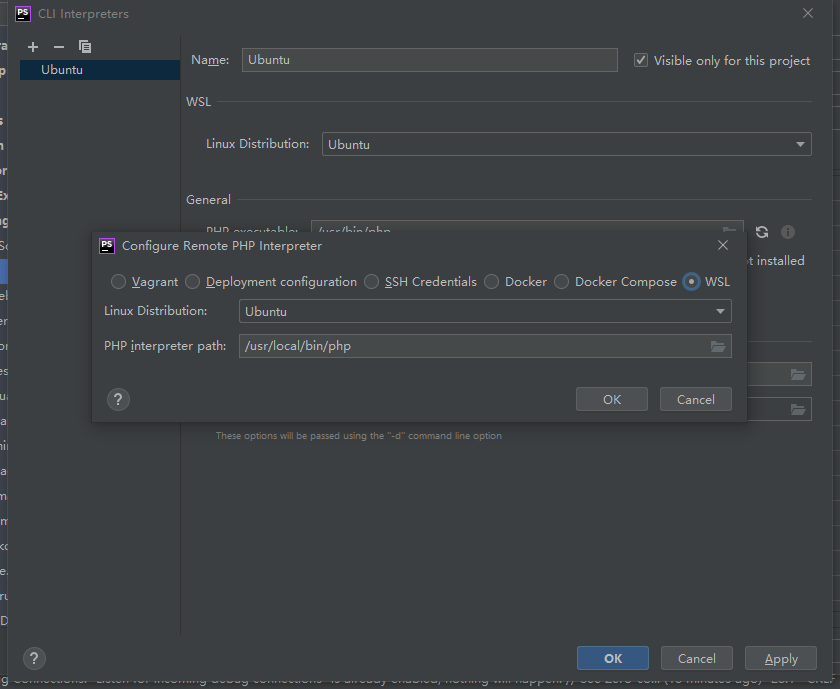Reload PHP info with refresh icon
840x689 pixels.
click(x=762, y=232)
